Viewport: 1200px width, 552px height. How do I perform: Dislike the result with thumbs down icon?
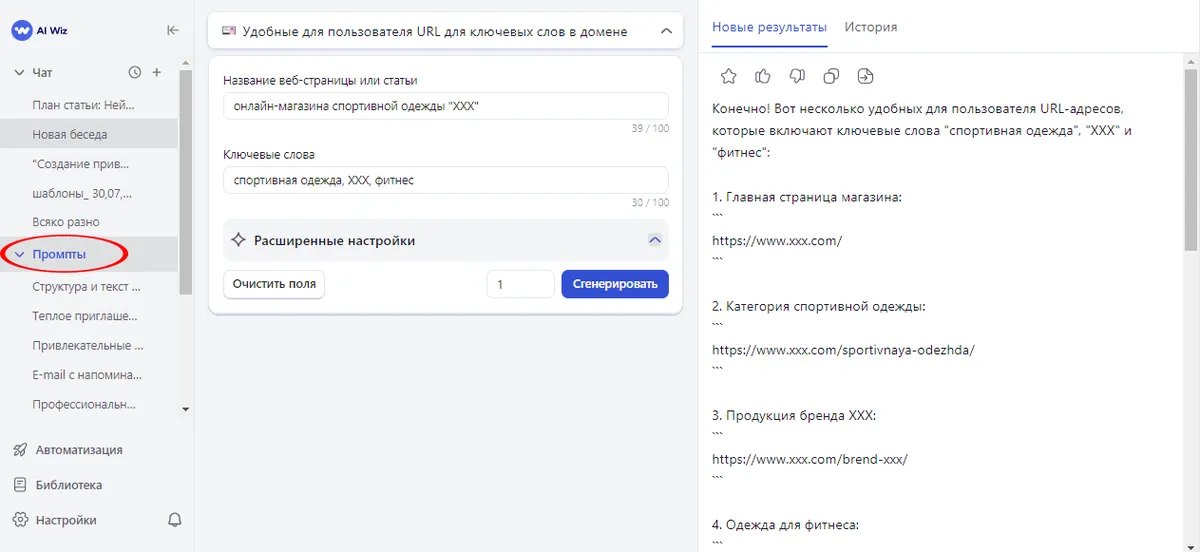click(x=797, y=76)
